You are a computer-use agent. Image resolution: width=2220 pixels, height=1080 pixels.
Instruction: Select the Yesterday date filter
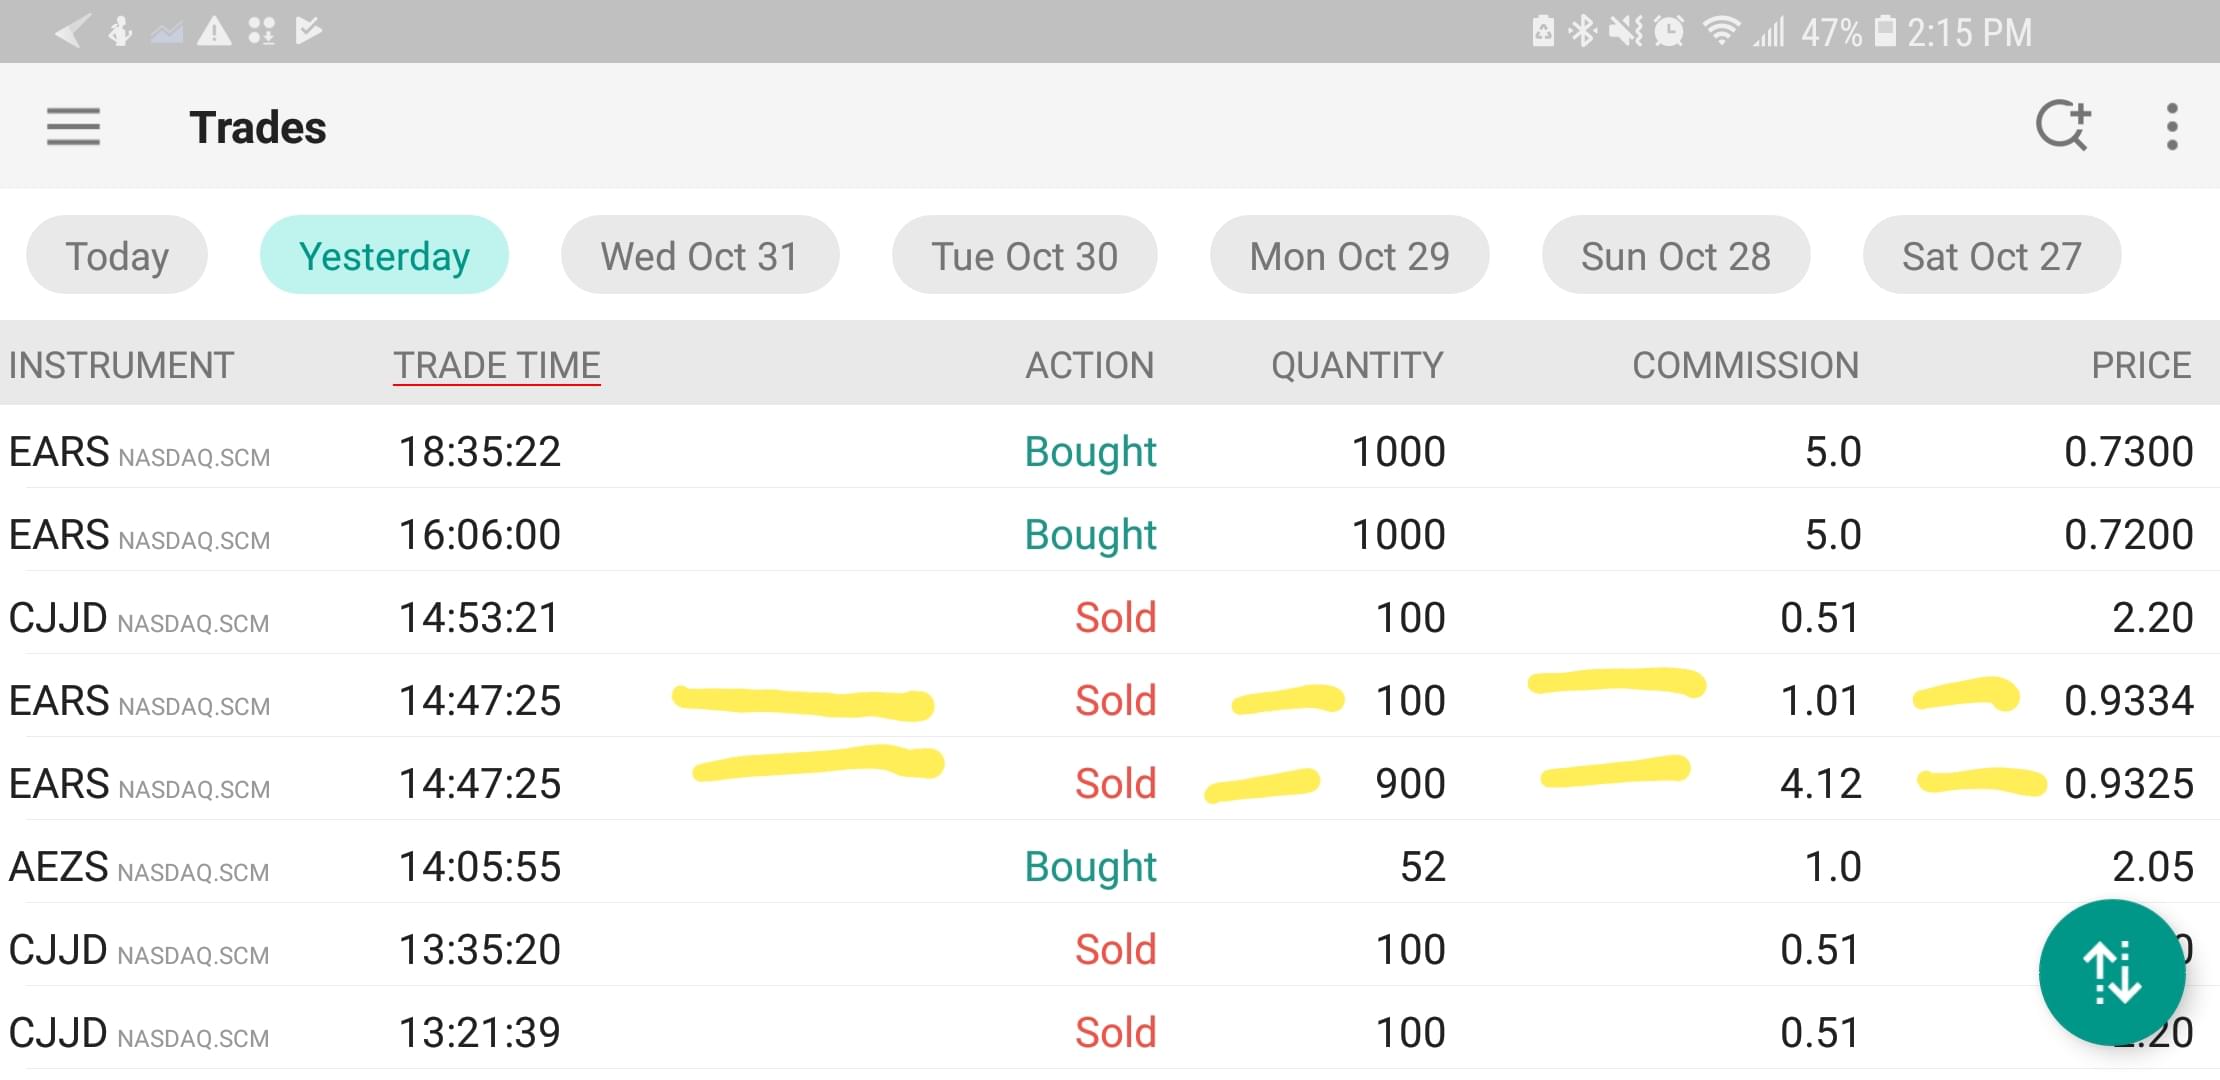point(384,256)
